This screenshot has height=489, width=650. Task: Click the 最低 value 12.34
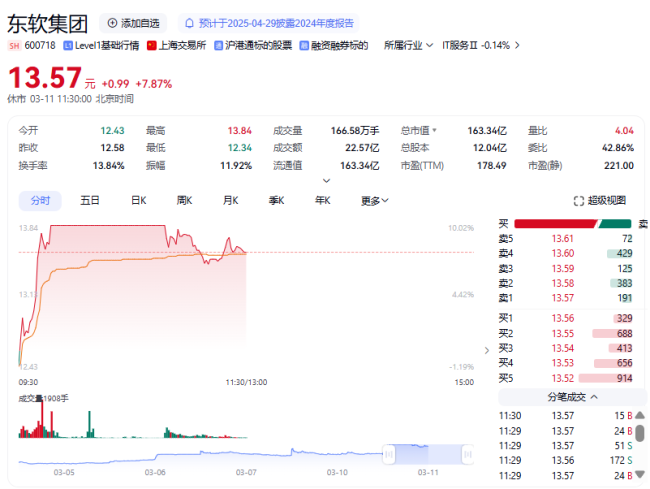240,148
